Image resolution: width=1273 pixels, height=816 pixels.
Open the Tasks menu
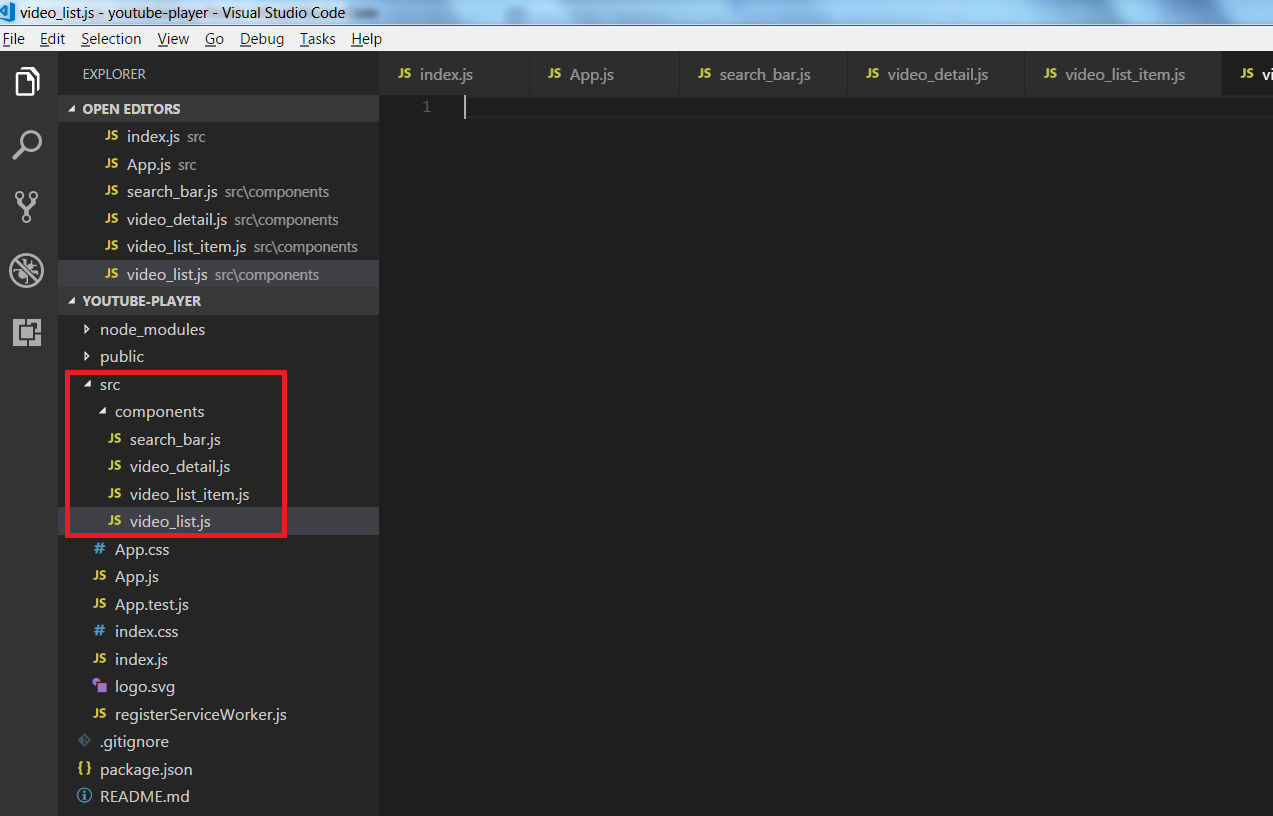[x=317, y=39]
